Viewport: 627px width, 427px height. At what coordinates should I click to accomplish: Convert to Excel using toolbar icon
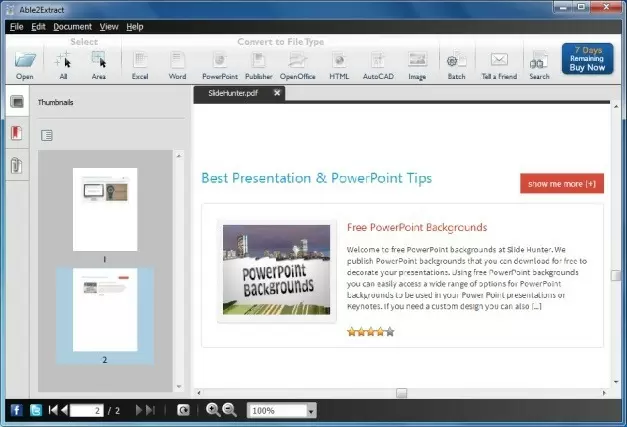coord(140,61)
